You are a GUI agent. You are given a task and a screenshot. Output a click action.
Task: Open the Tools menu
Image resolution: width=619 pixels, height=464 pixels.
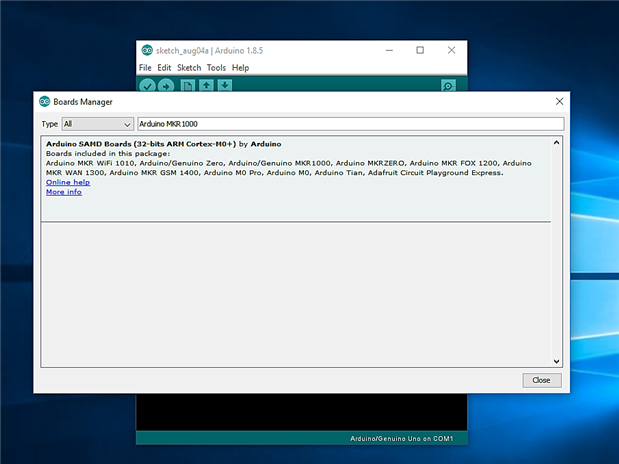pyautogui.click(x=216, y=68)
